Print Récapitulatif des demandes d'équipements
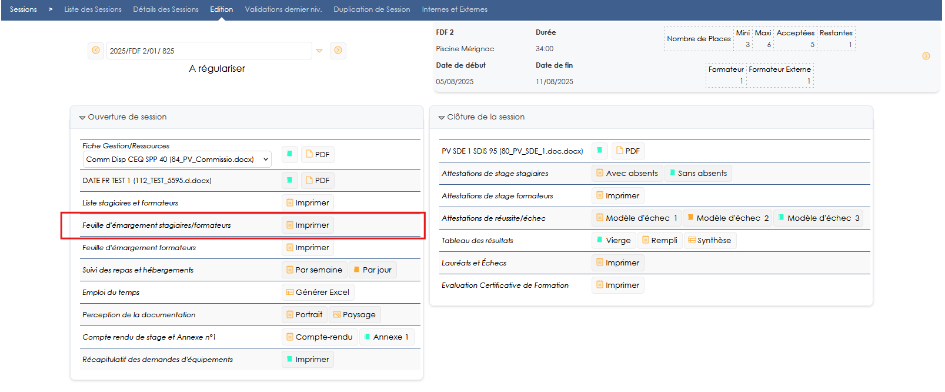 (x=307, y=359)
